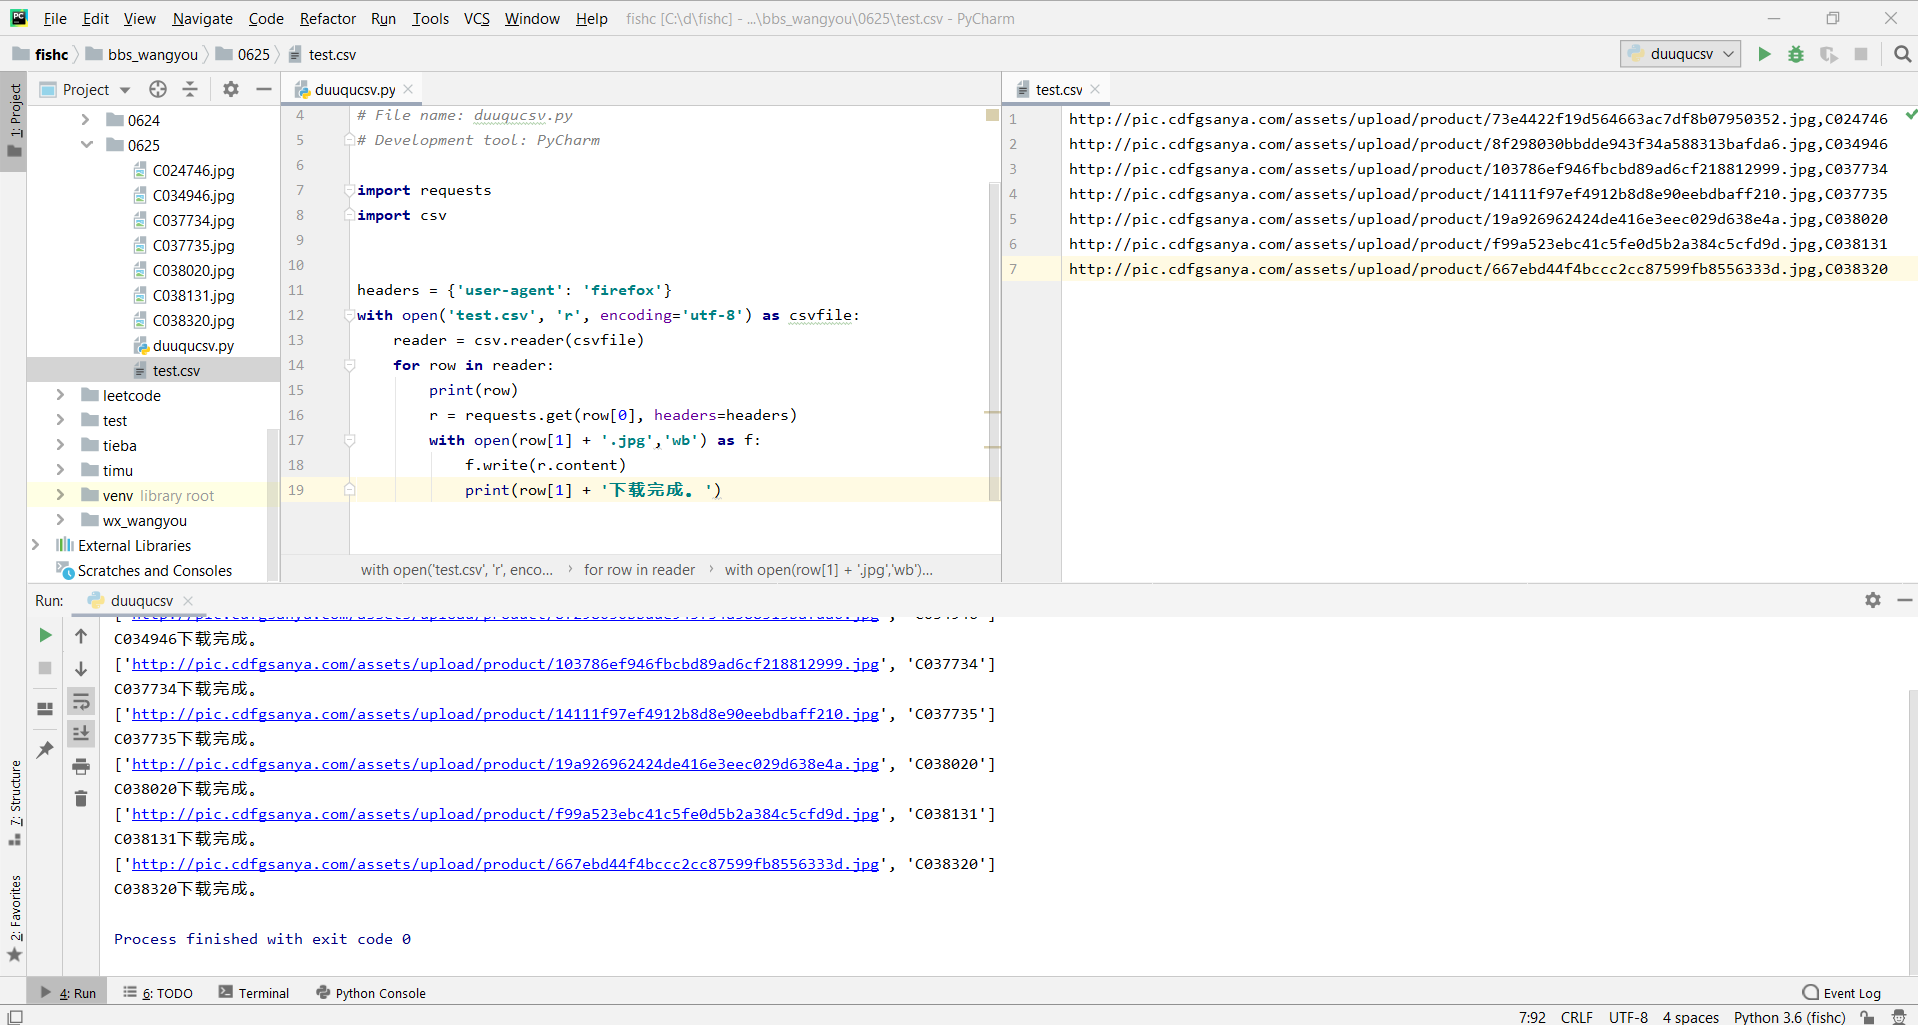Viewport: 1918px width, 1025px height.
Task: Click the lock icon in status bar
Action: click(x=1867, y=1017)
